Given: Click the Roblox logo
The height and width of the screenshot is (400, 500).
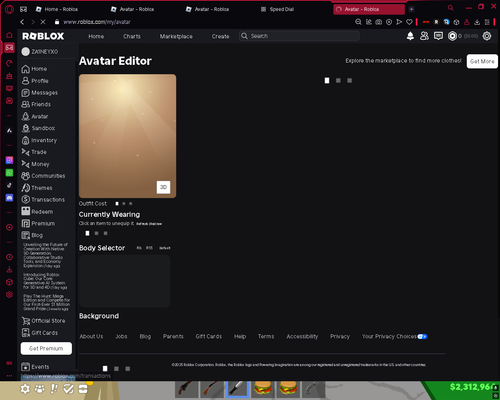Looking at the screenshot, I should click(x=43, y=36).
